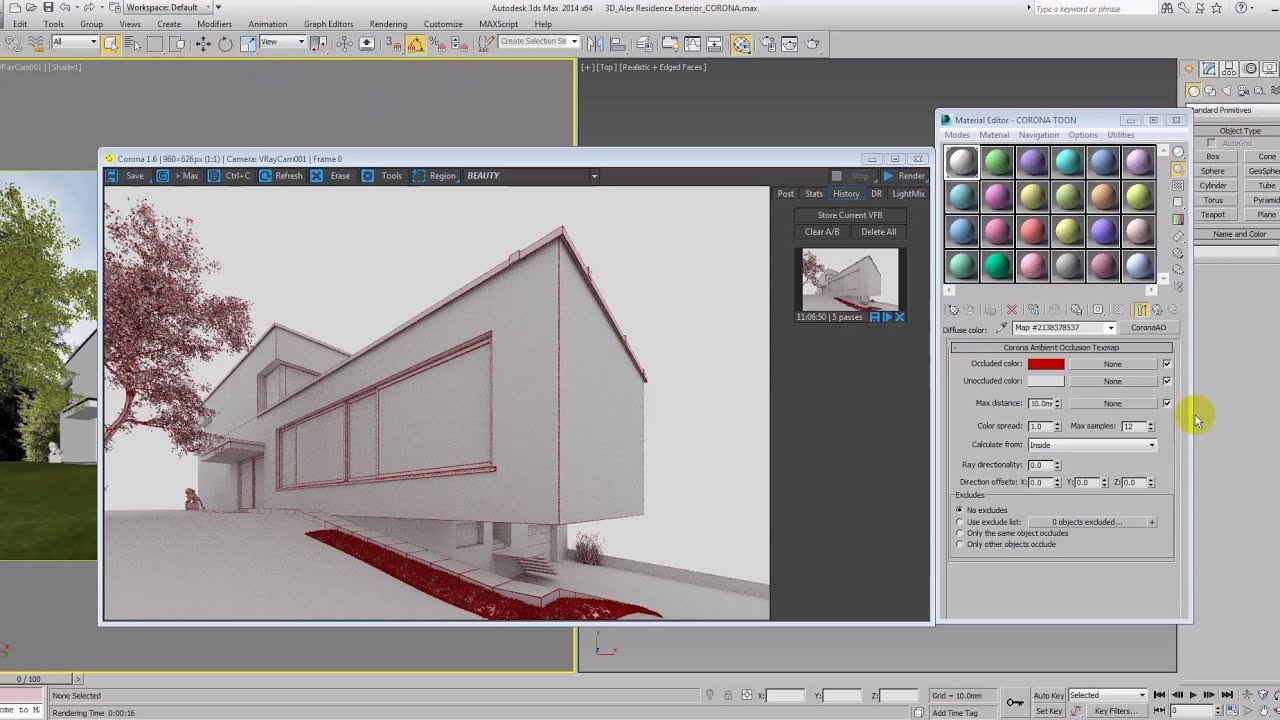Image resolution: width=1280 pixels, height=720 pixels.
Task: Toggle the Occluded color map checkbox
Action: 1166,364
